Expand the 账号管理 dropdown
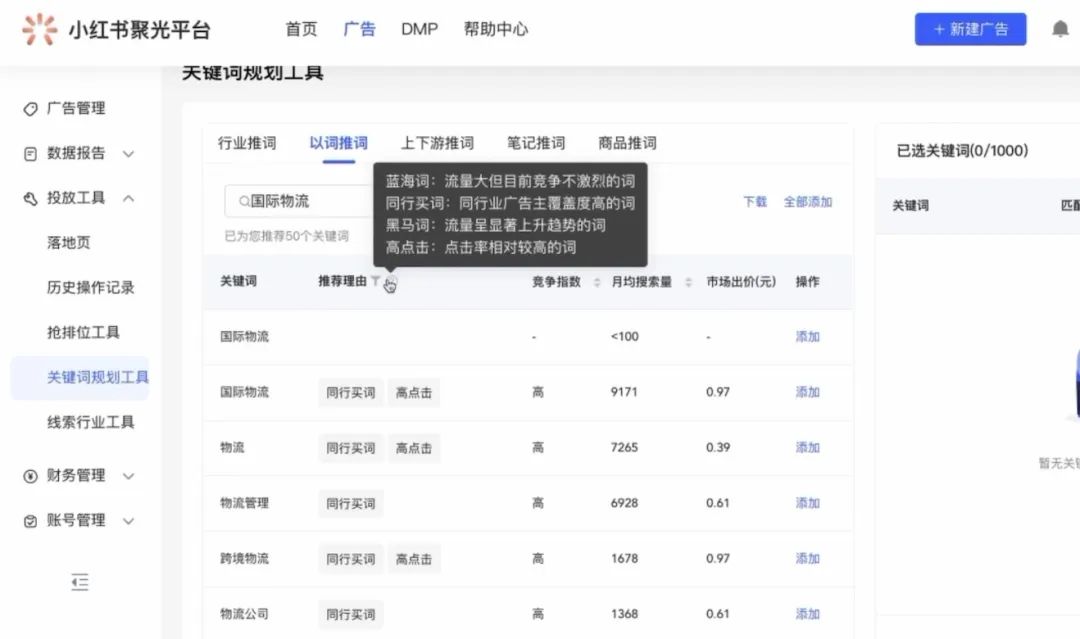The width and height of the screenshot is (1080, 639). 128,521
